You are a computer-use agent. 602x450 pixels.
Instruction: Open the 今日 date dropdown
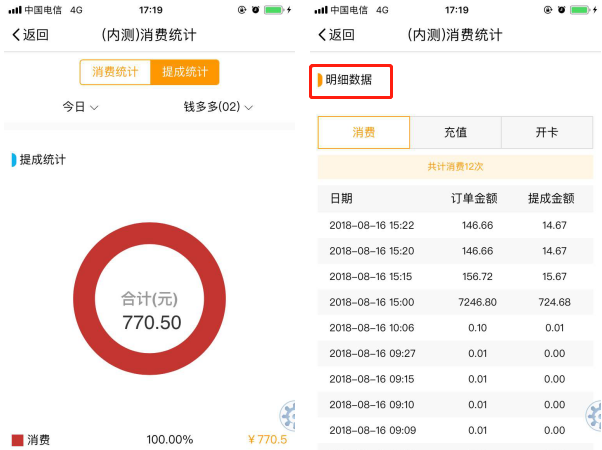[80, 107]
